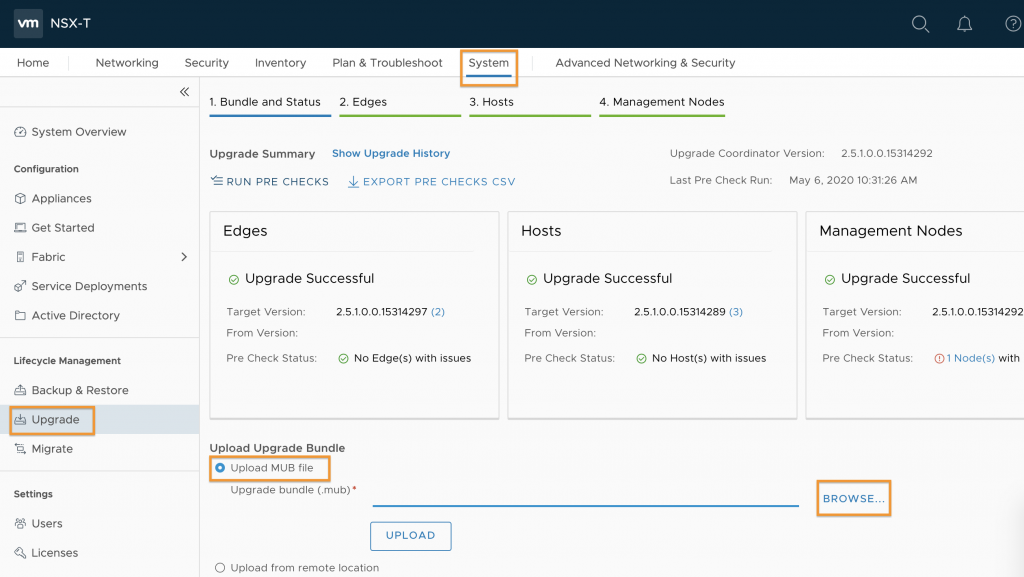
Task: Go to the Home tab
Action: 33,63
